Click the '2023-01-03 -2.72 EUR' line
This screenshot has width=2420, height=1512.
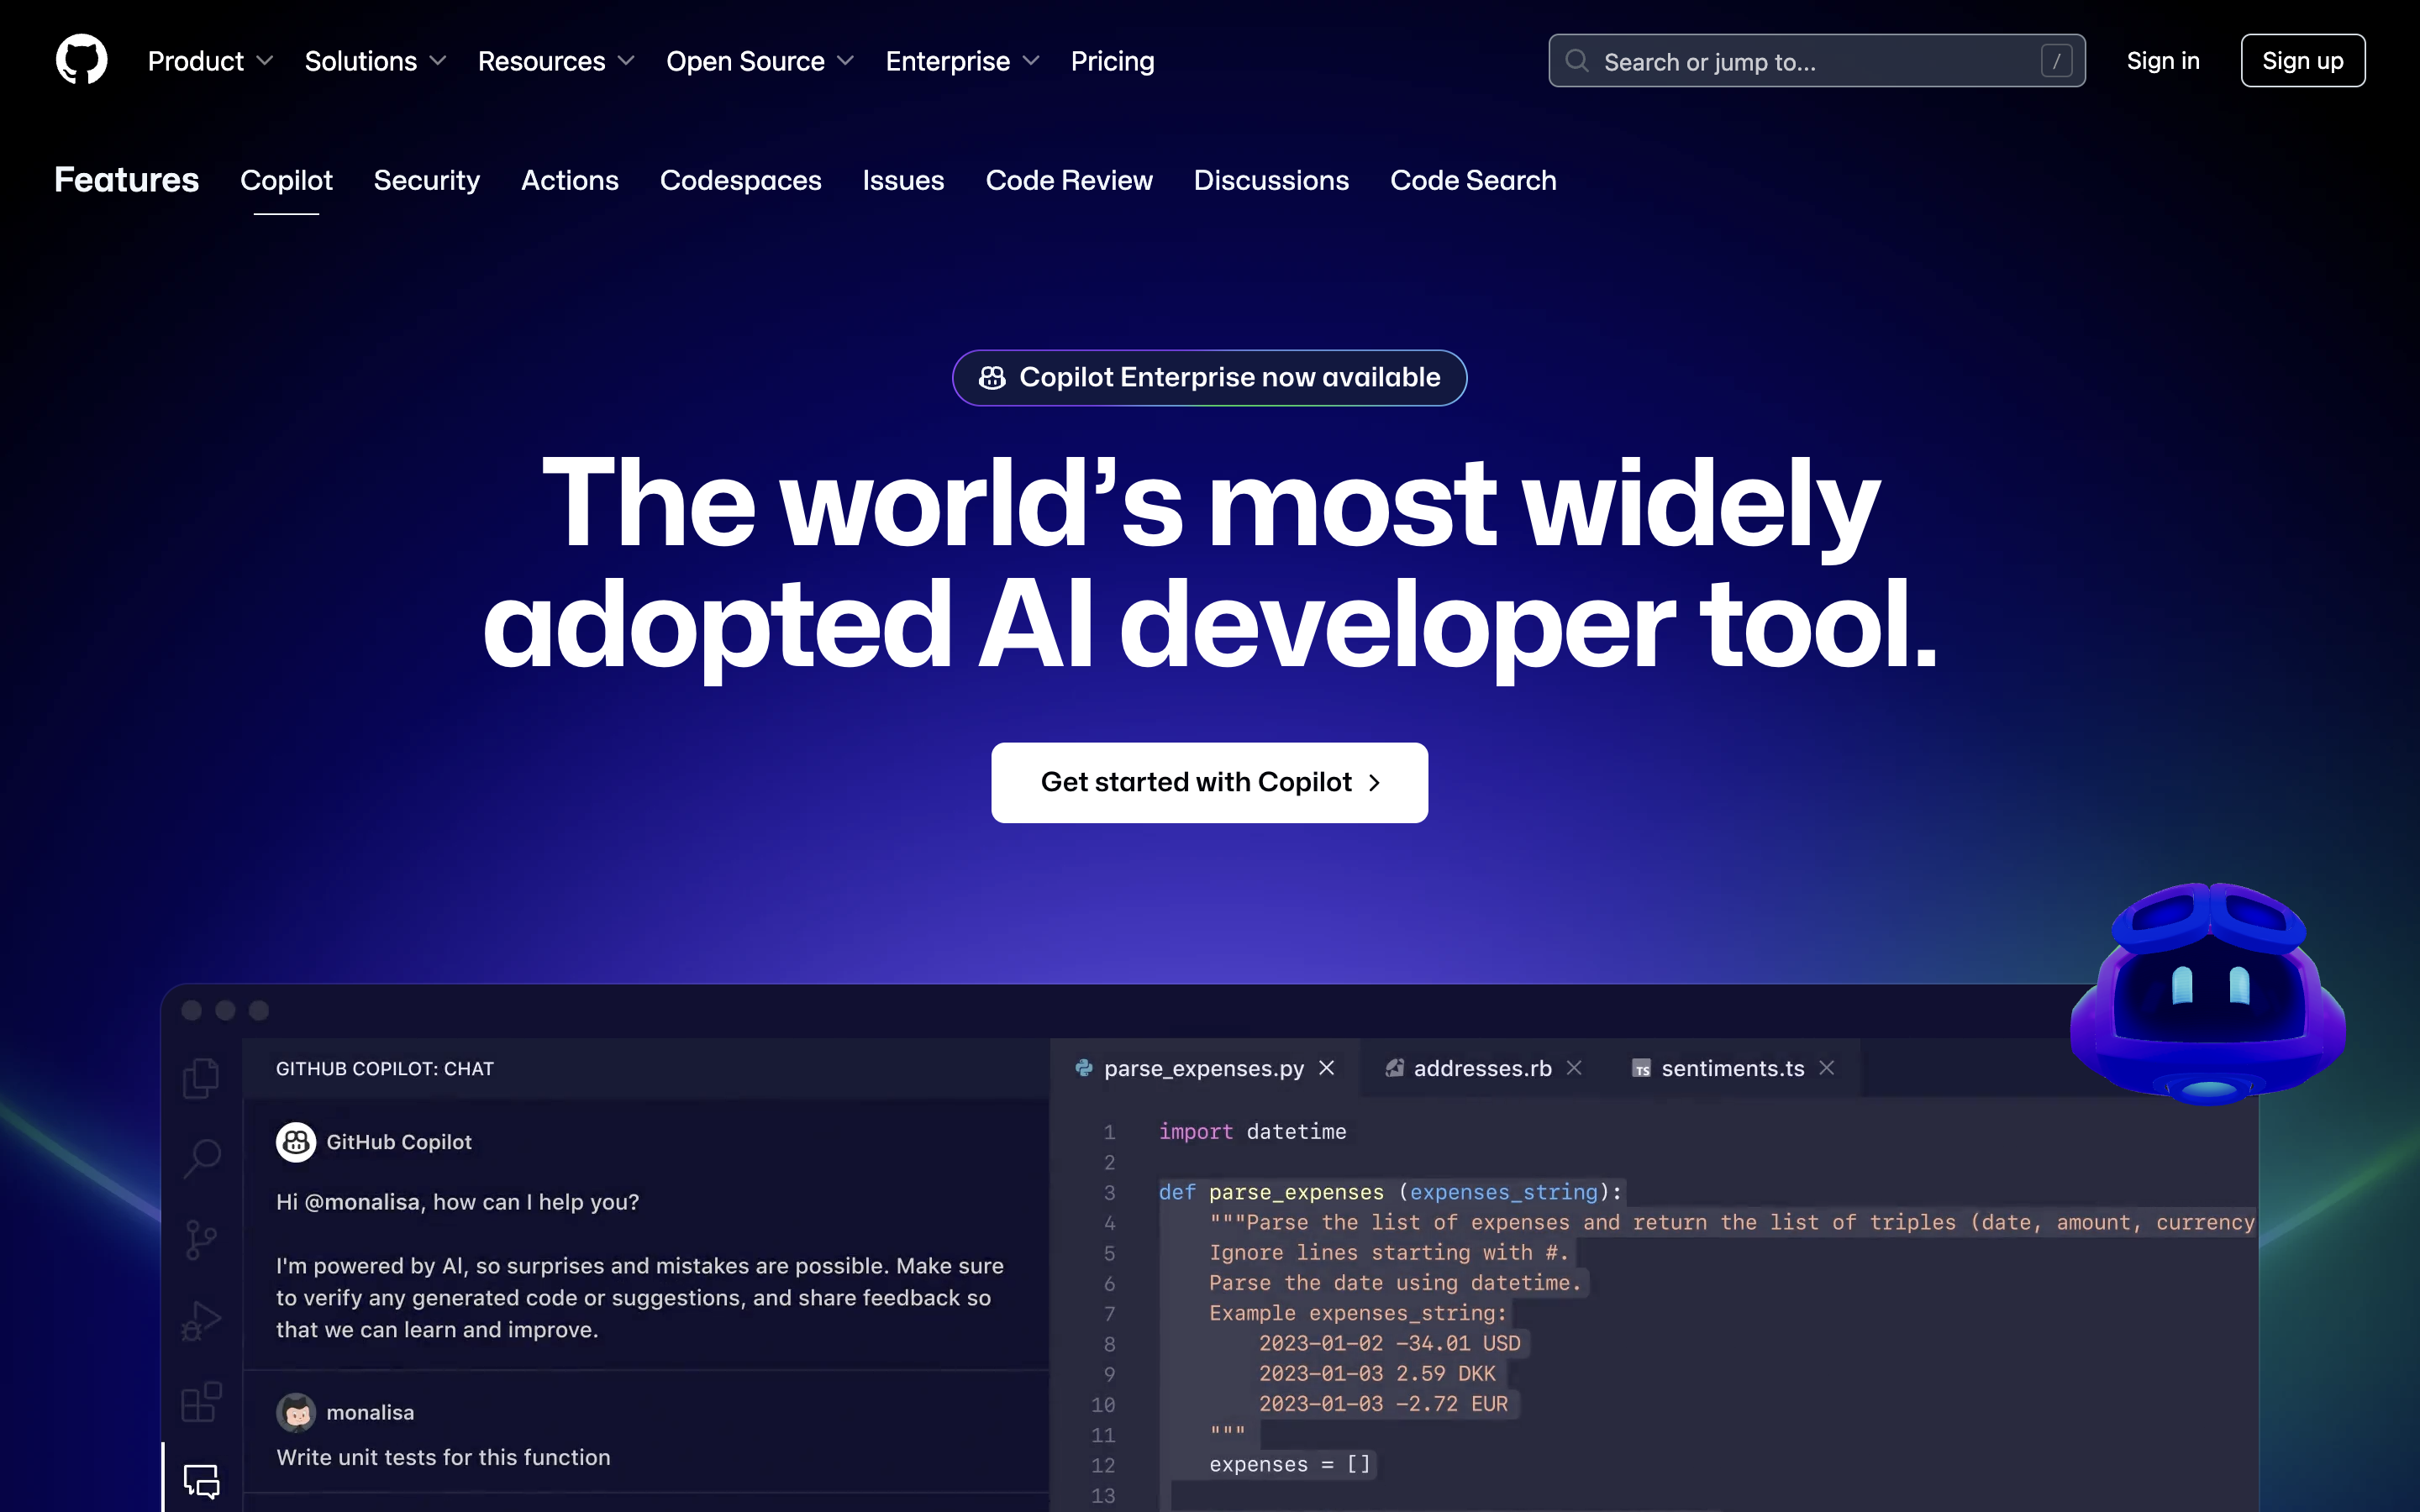[x=1383, y=1403]
